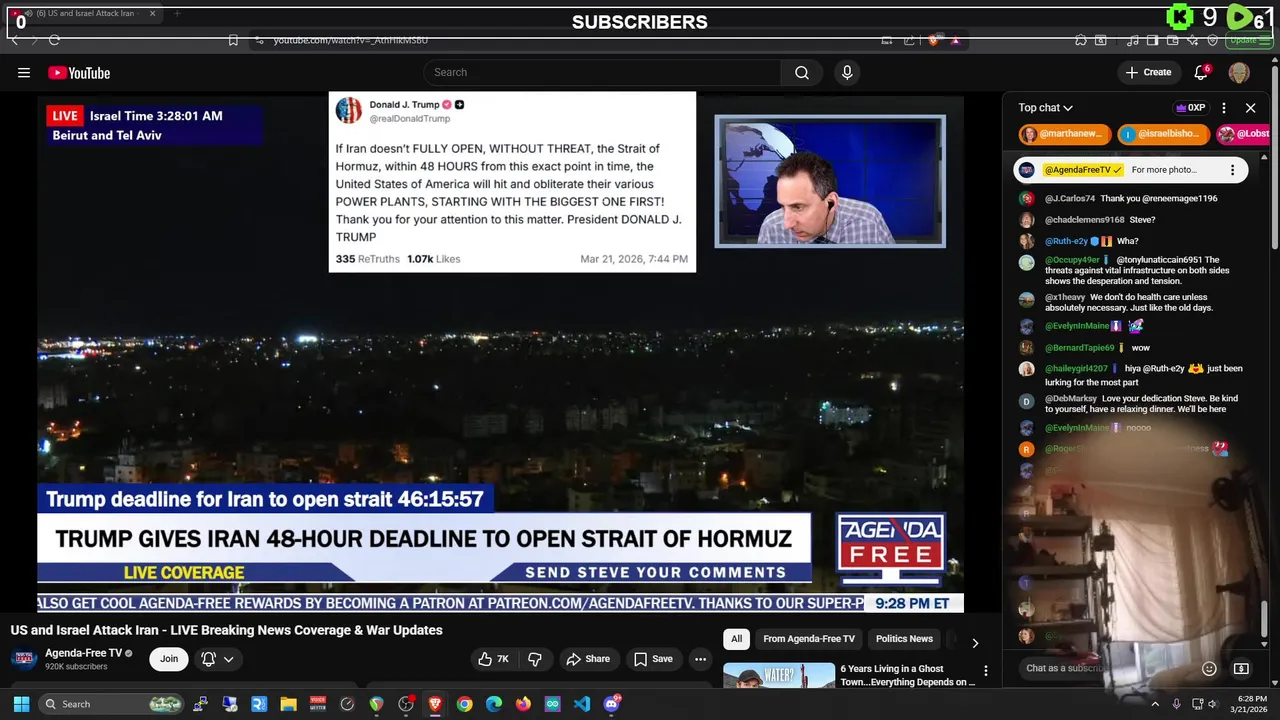Click the Create button
1280x720 pixels.
[1148, 72]
